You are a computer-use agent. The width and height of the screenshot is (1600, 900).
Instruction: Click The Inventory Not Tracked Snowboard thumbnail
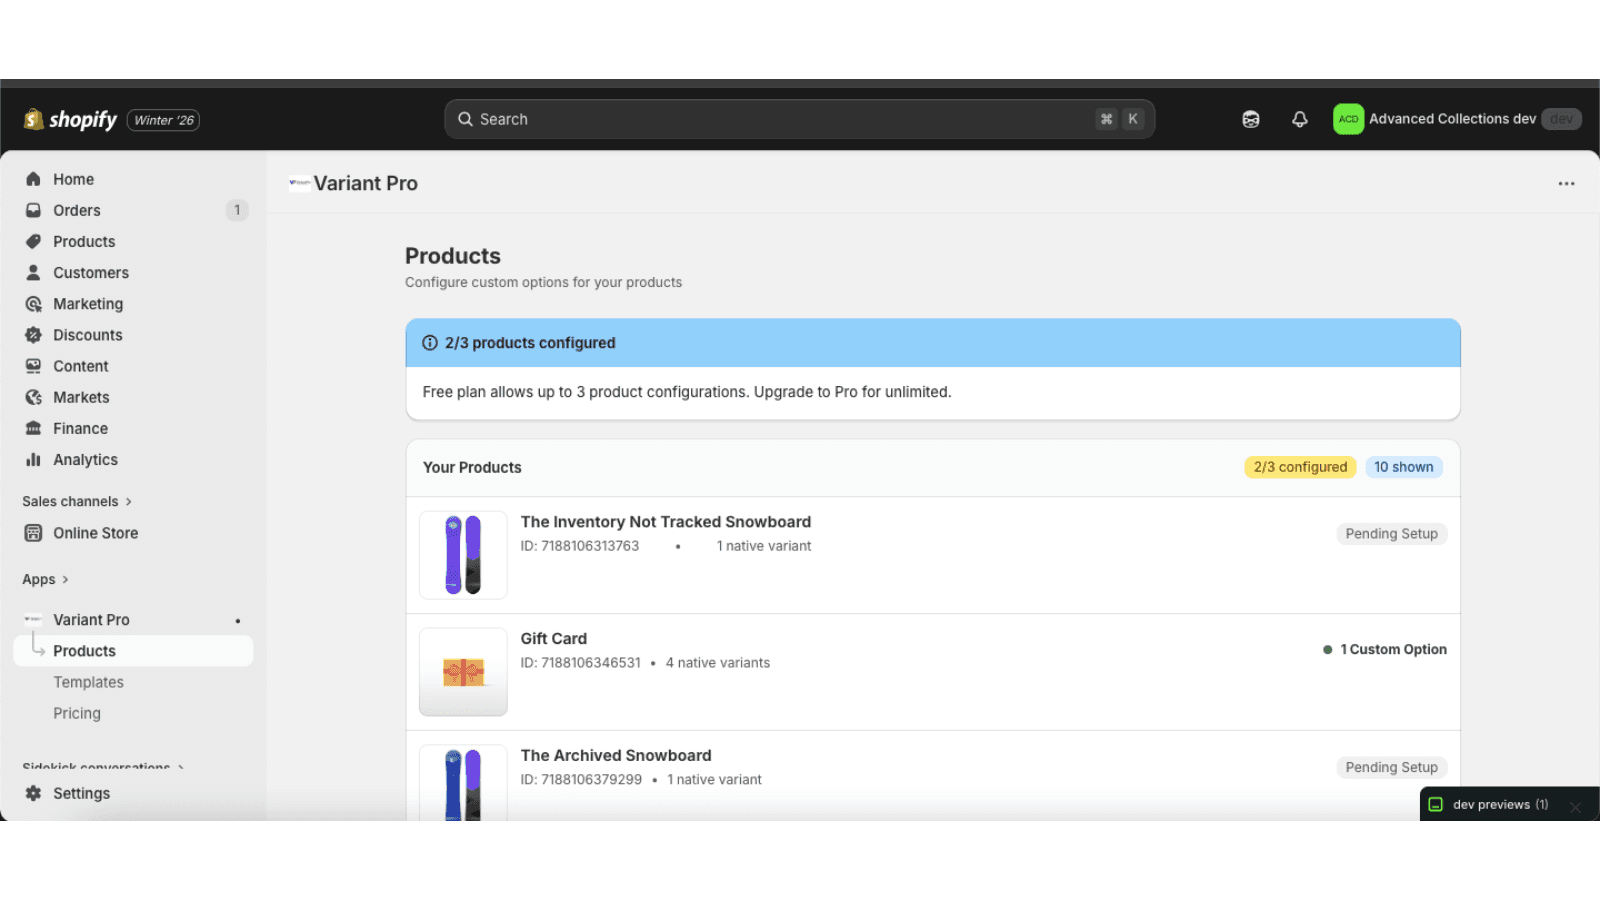coord(463,555)
